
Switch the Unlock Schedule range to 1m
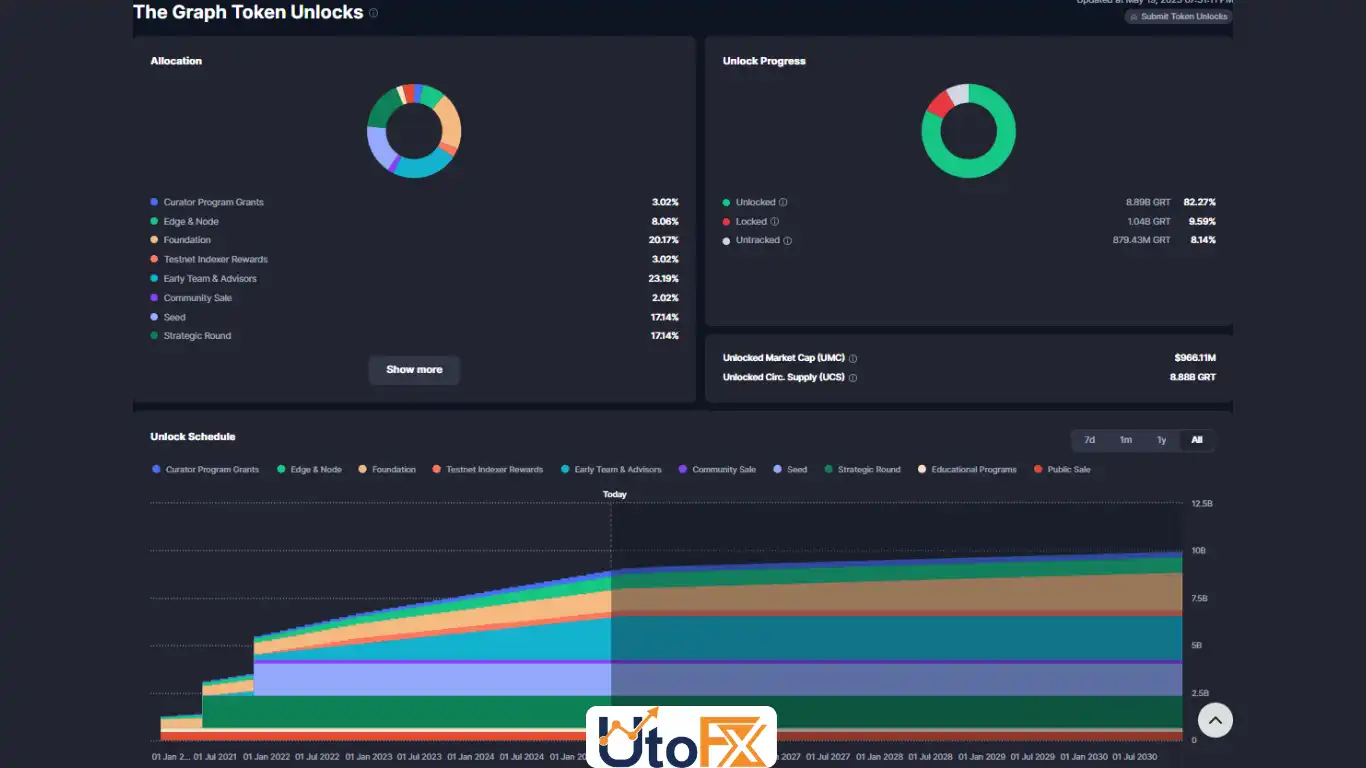1125,440
